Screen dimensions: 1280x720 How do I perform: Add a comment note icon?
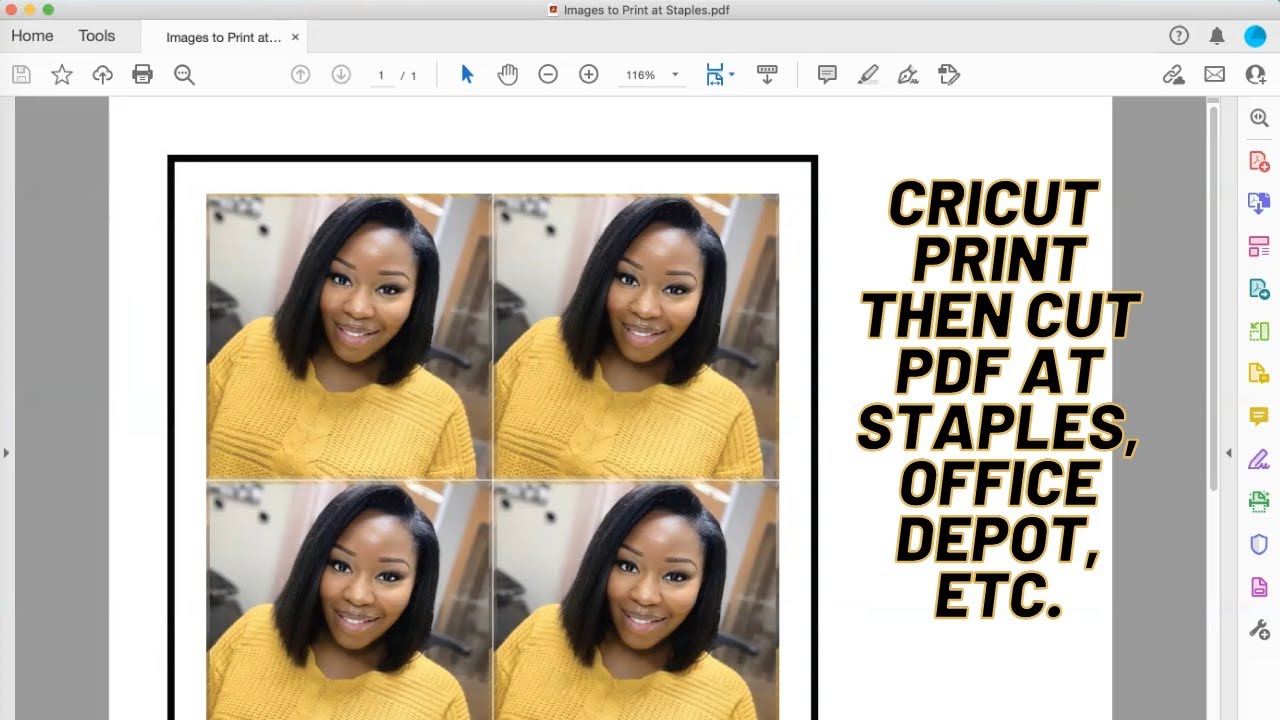coord(827,74)
